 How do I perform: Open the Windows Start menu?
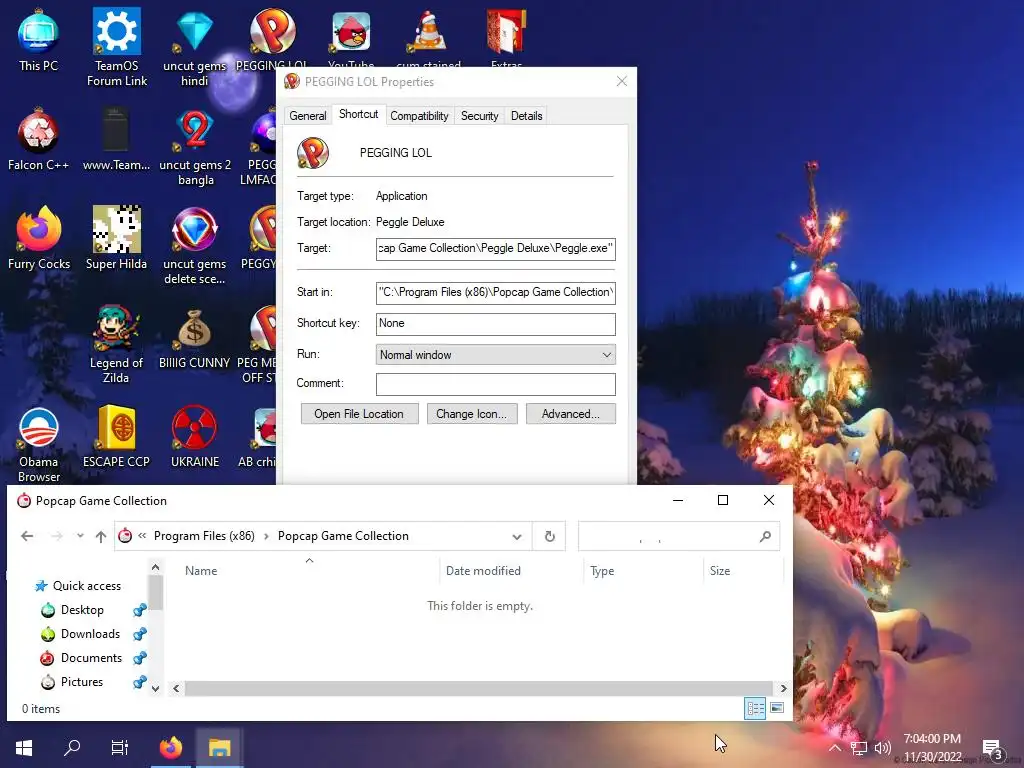coord(24,747)
